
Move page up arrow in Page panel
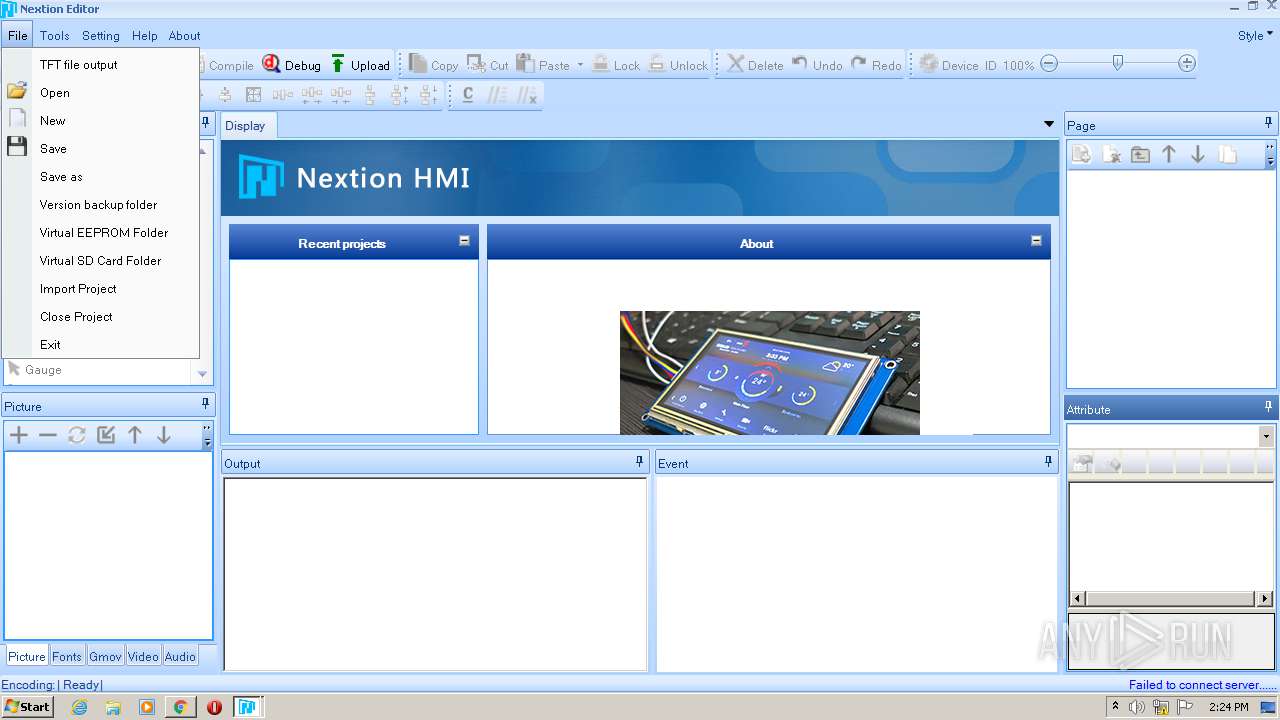click(1169, 154)
